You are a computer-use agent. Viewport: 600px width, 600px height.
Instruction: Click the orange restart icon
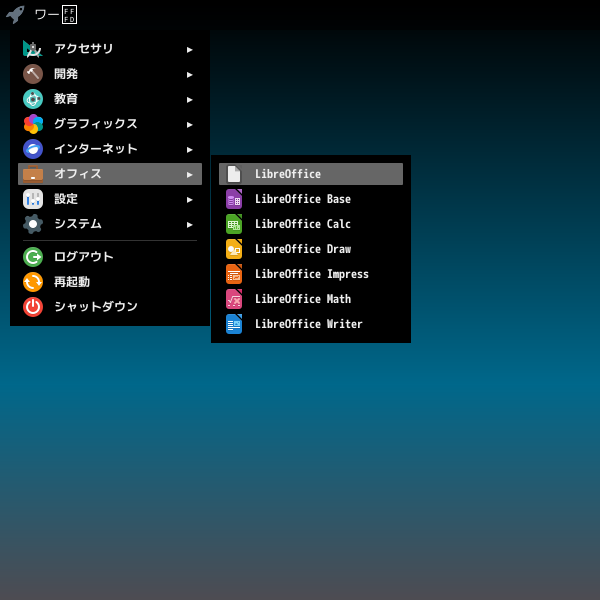33,282
